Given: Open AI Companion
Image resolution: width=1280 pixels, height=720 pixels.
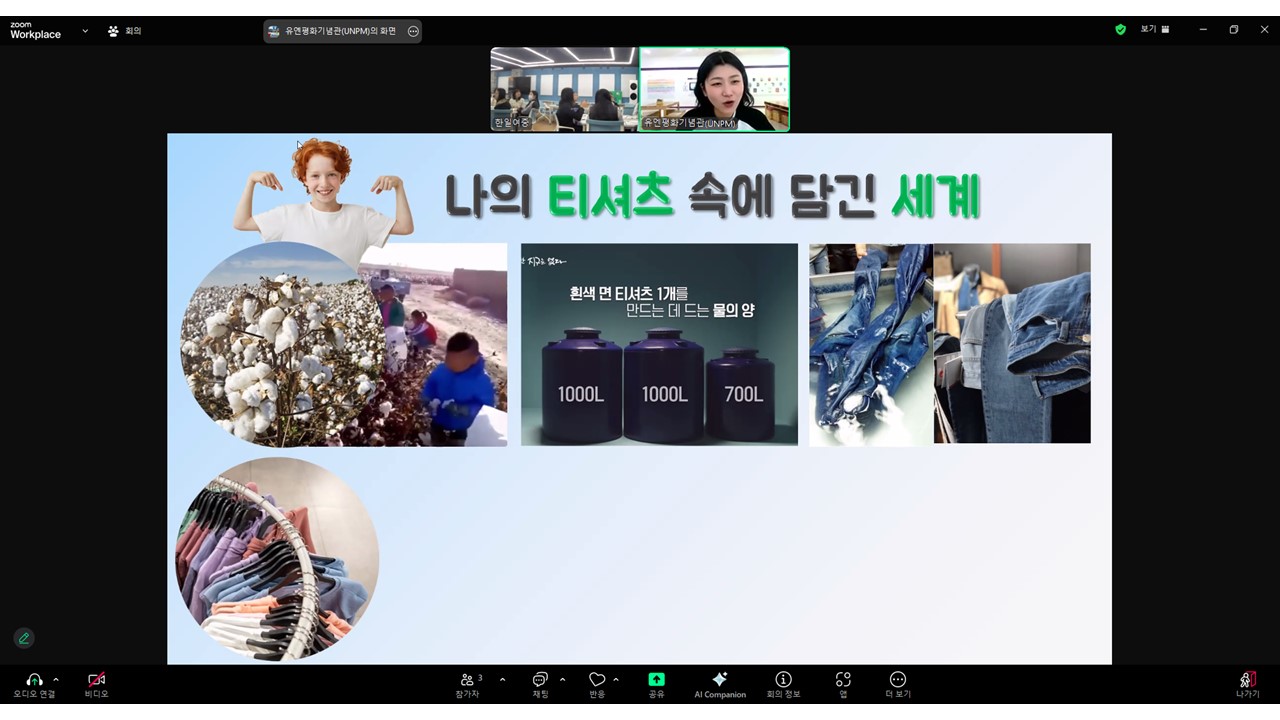Looking at the screenshot, I should click(x=719, y=680).
